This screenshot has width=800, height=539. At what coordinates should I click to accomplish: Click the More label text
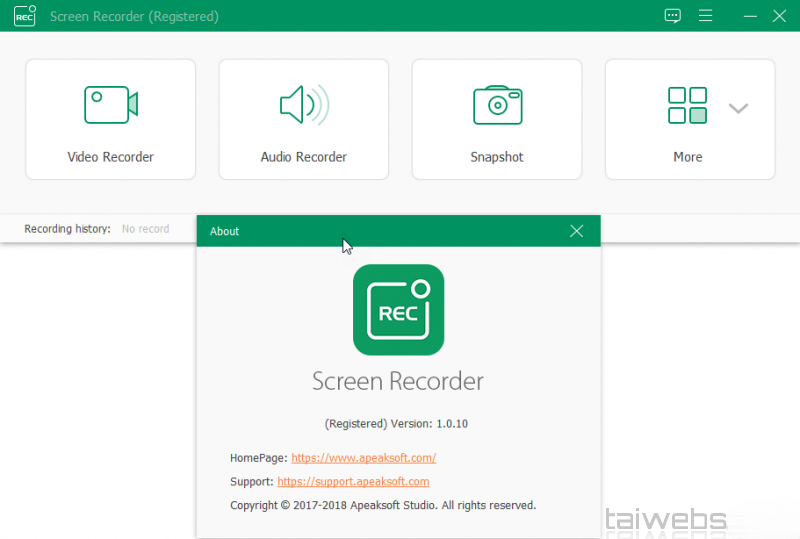pos(688,157)
